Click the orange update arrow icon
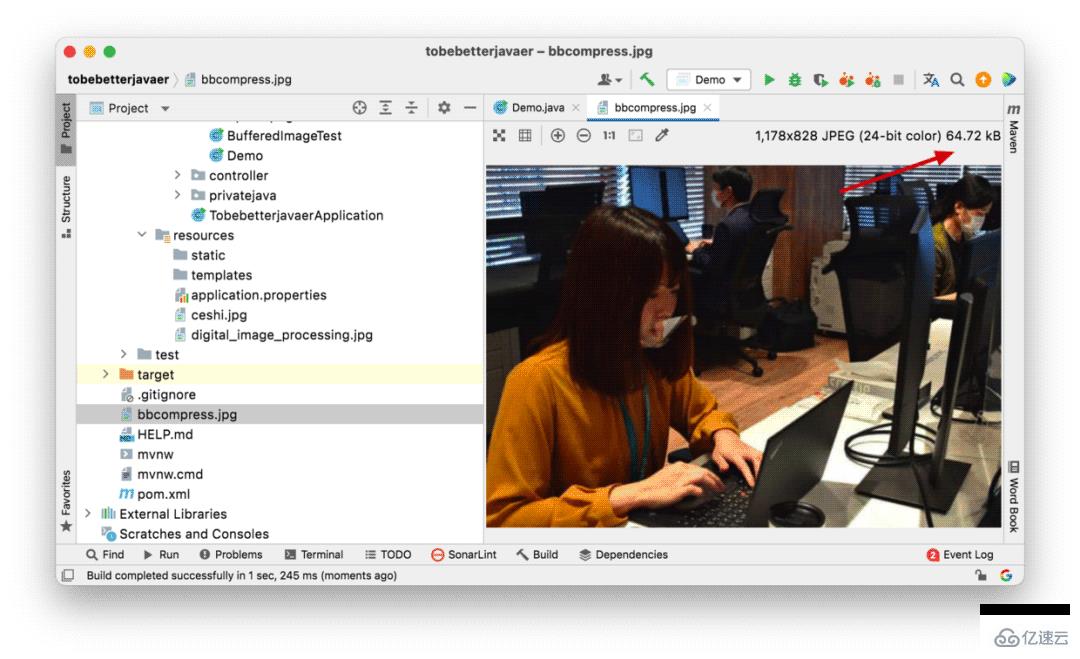Image resolution: width=1080 pixels, height=659 pixels. [x=983, y=80]
